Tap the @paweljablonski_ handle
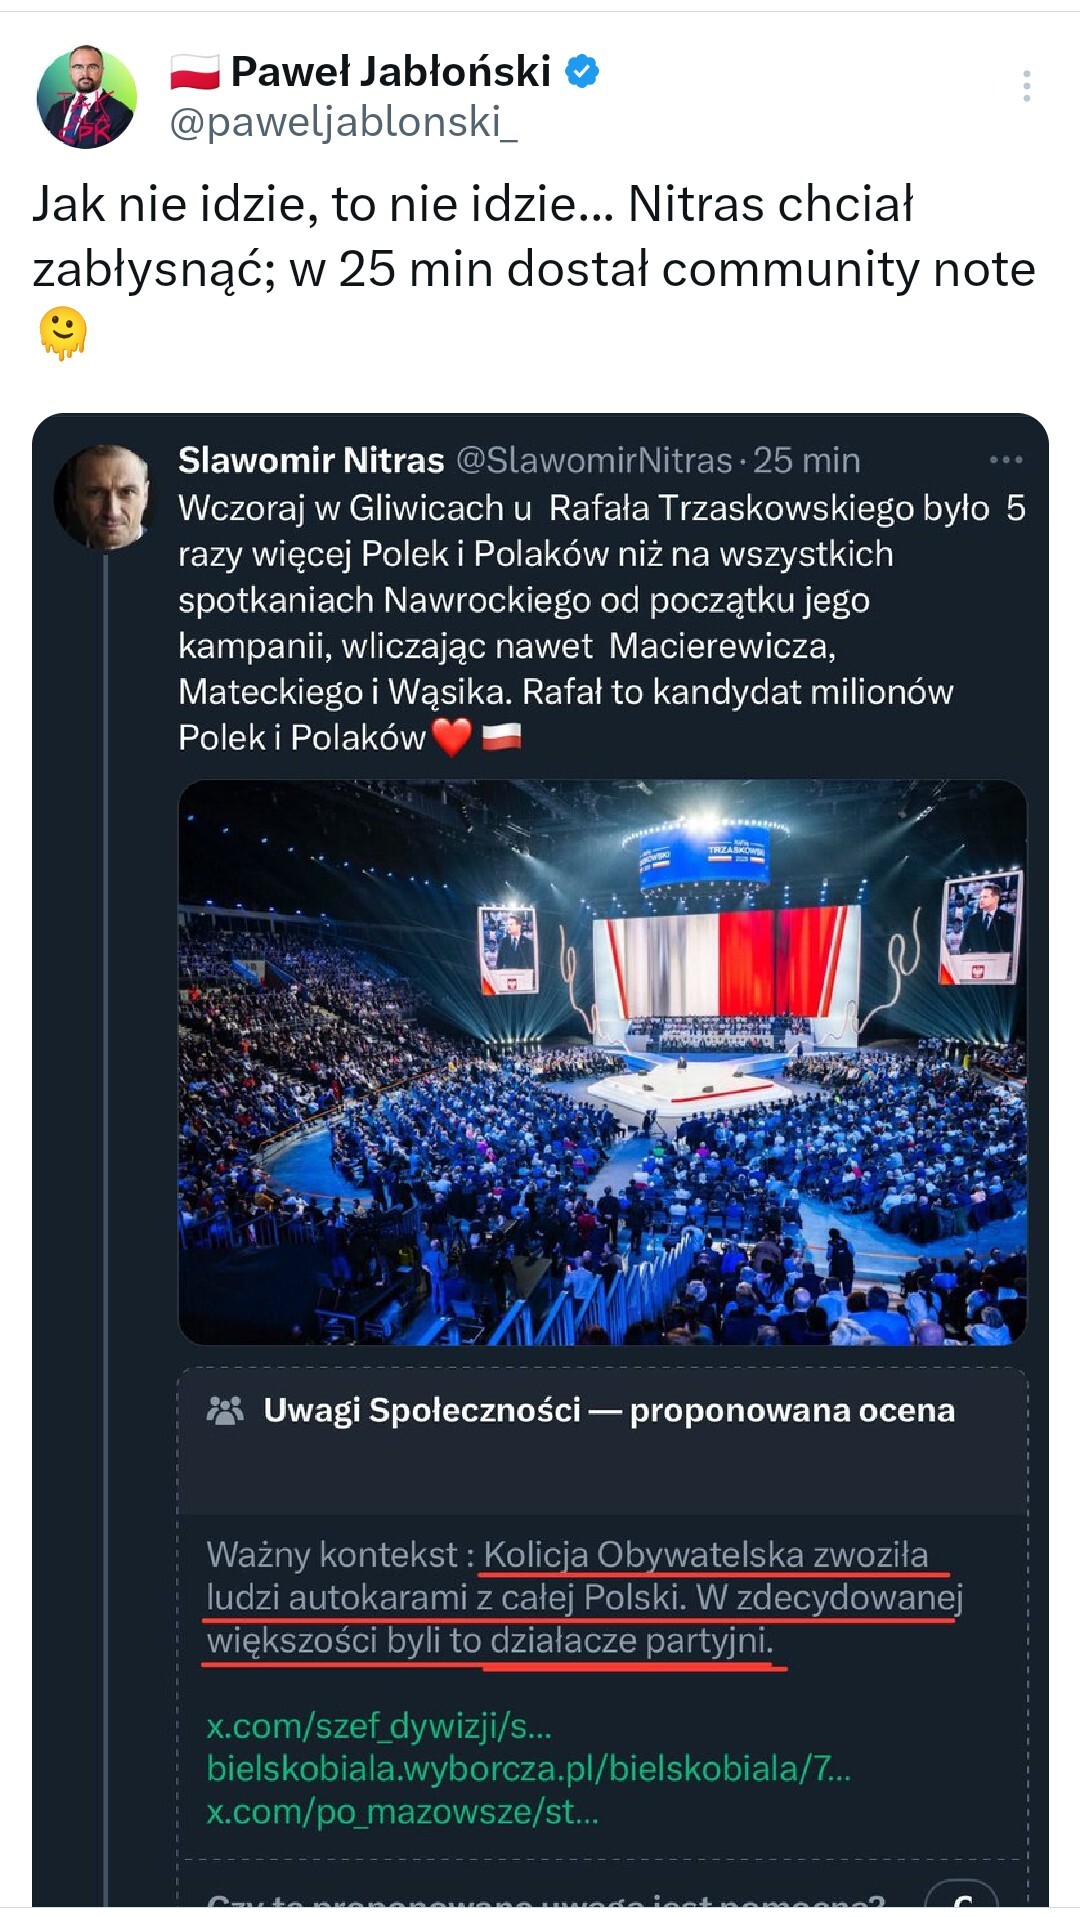Screen dimensions: 1080x1917 [x=343, y=122]
